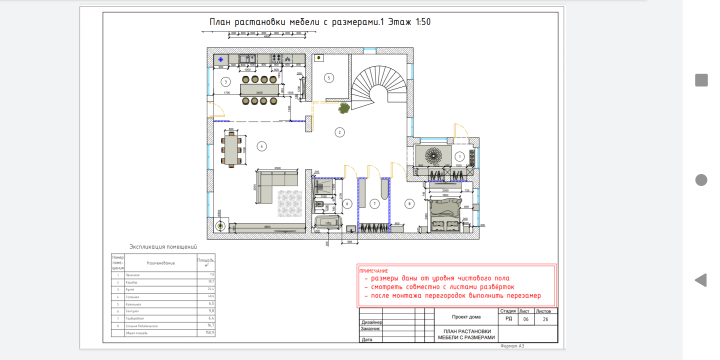Click room marker 6 in the bathroom
The width and height of the screenshot is (720, 360).
(348, 203)
